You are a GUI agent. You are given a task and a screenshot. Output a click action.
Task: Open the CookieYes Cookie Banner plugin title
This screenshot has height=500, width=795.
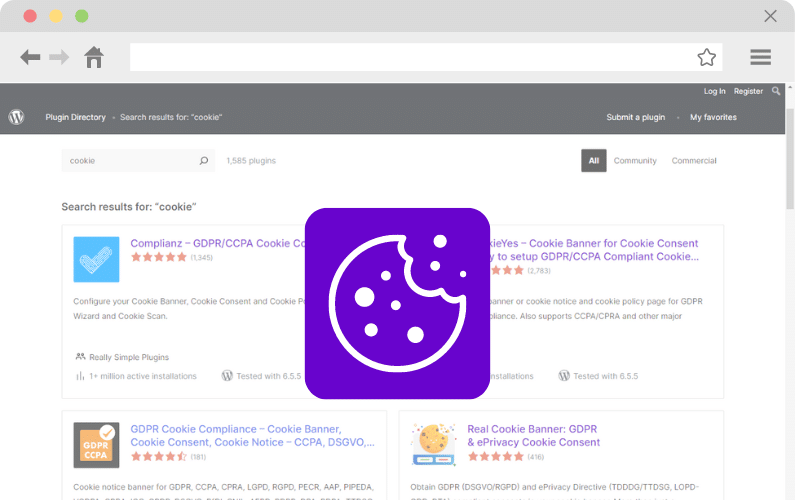point(594,249)
